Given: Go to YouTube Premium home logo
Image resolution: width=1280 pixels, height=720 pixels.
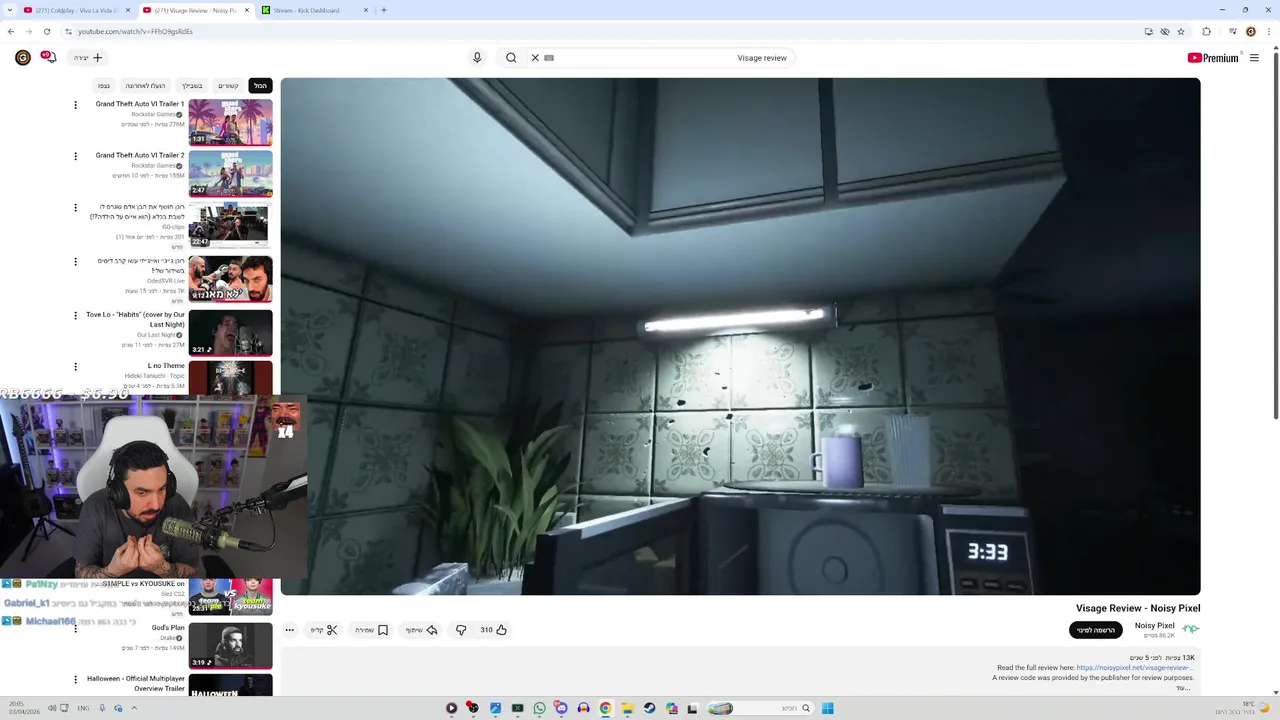Looking at the screenshot, I should point(1213,58).
